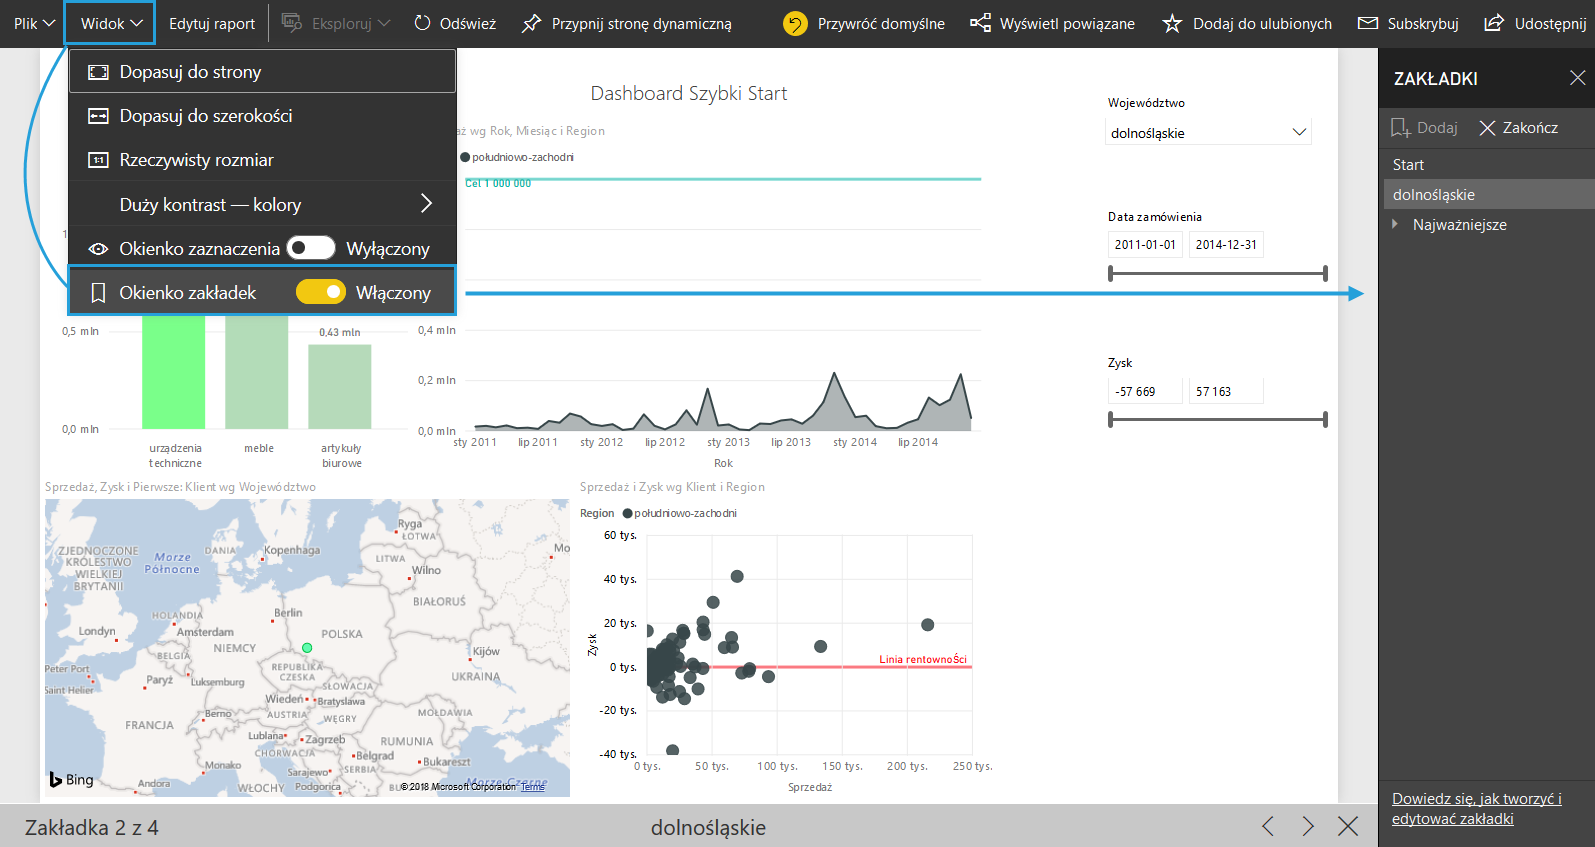Click the star icon Dodaj do ulubionych
Image resolution: width=1595 pixels, height=847 pixels.
point(1172,23)
